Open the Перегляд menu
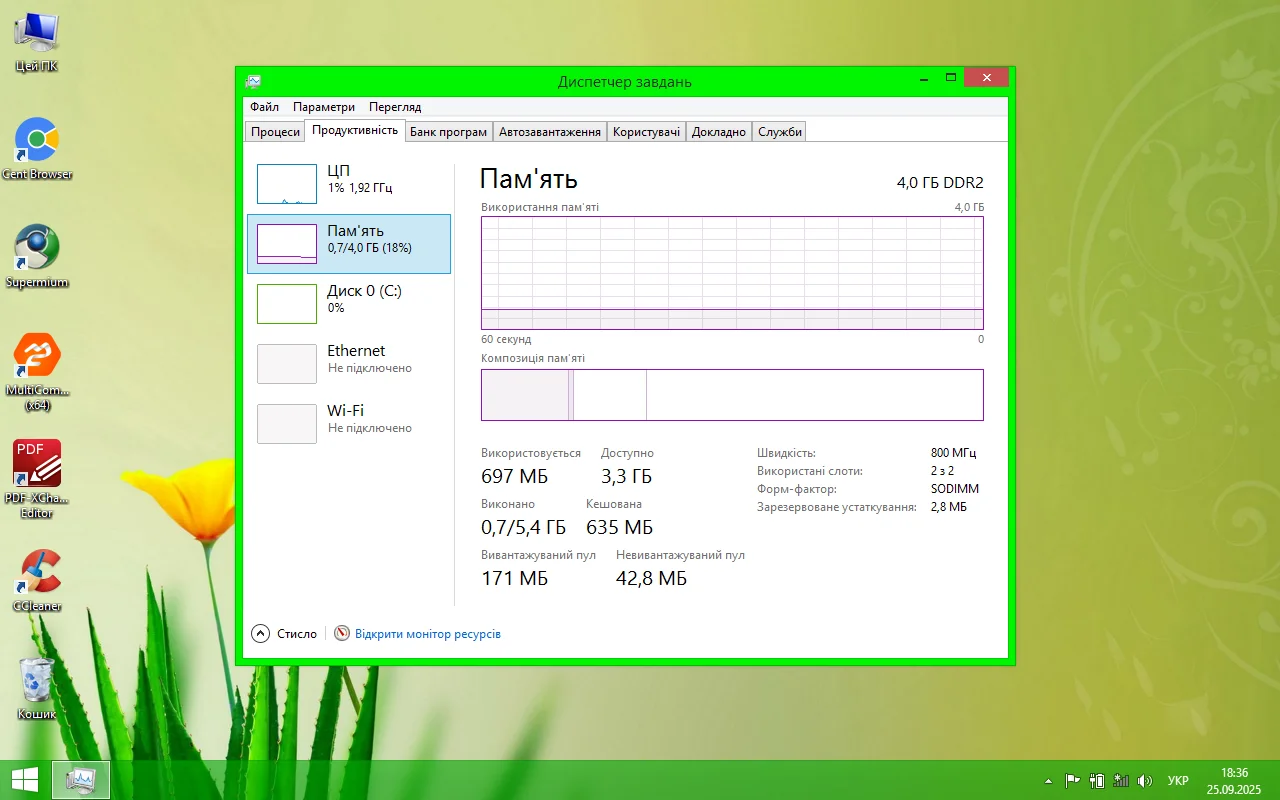1280x800 pixels. pos(395,107)
